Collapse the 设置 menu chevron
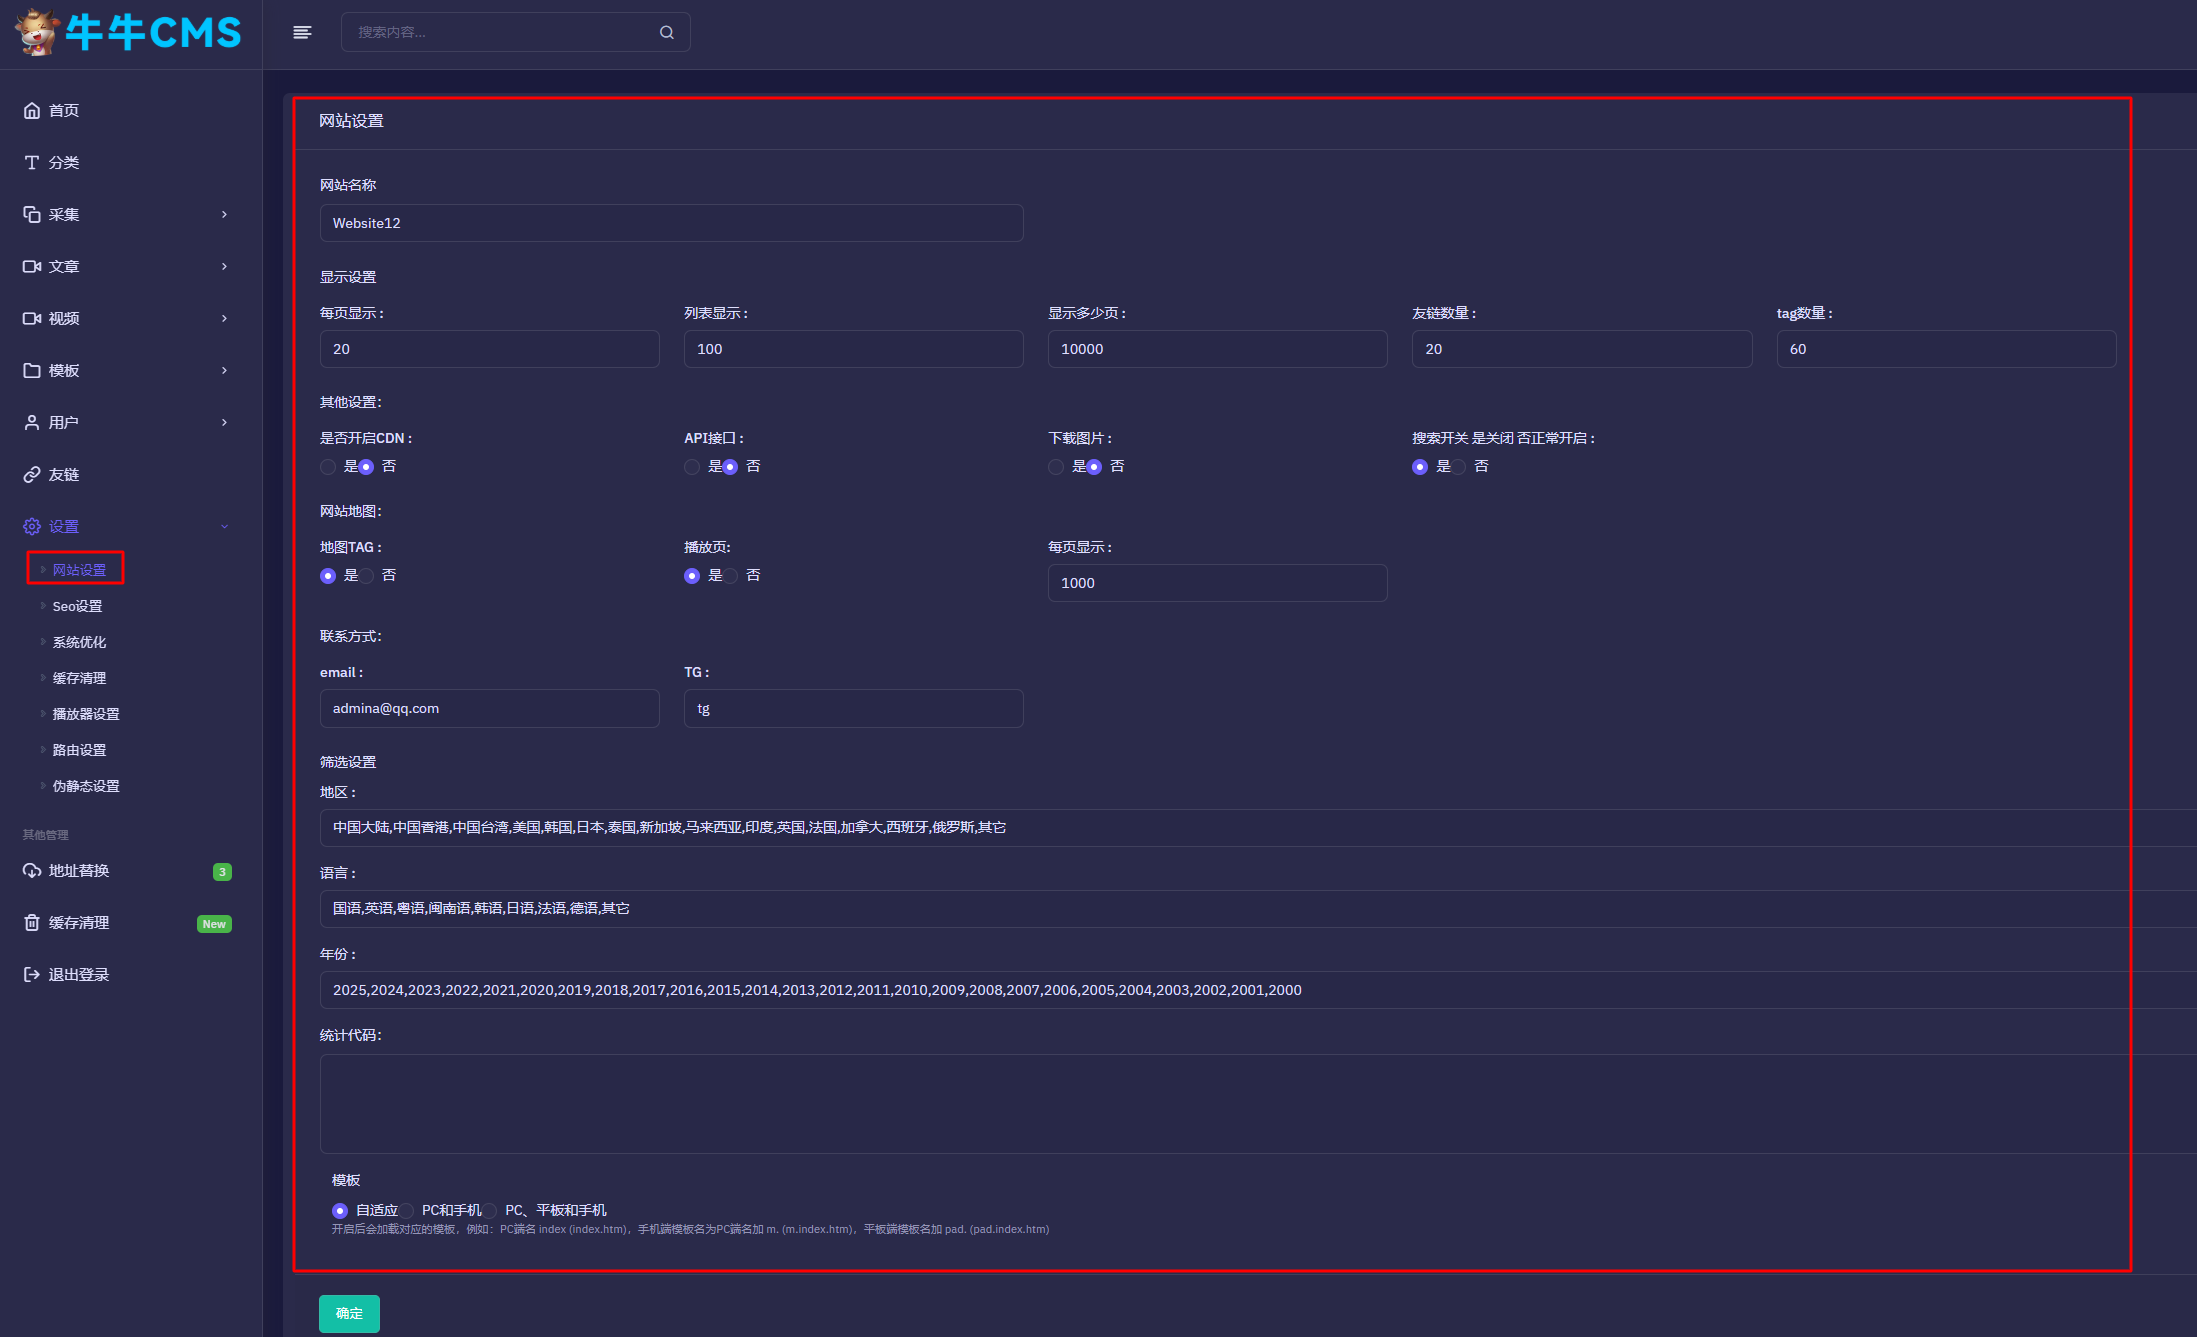The image size is (2197, 1337). [224, 526]
